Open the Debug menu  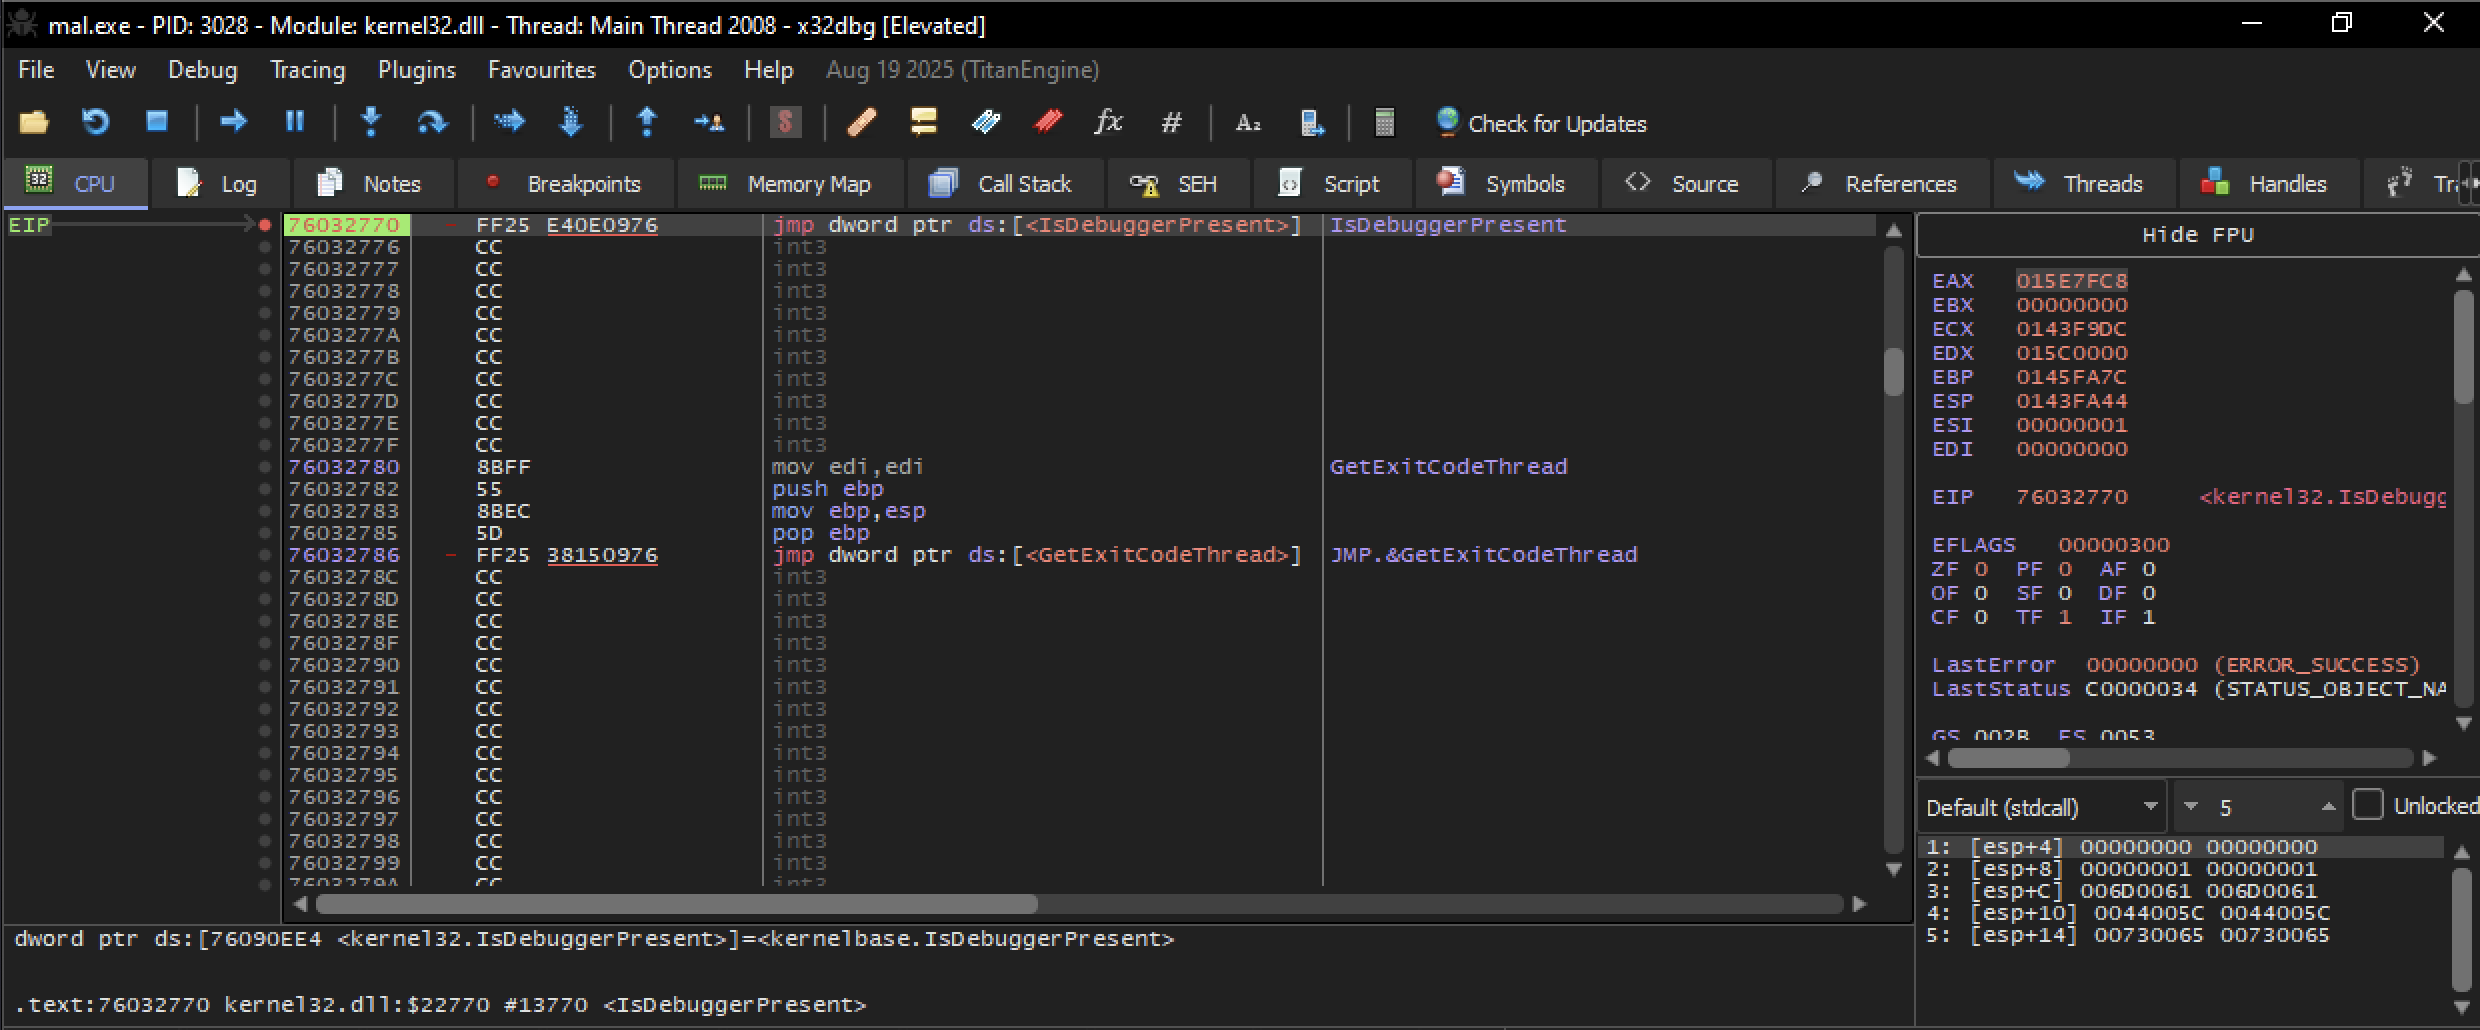203,70
